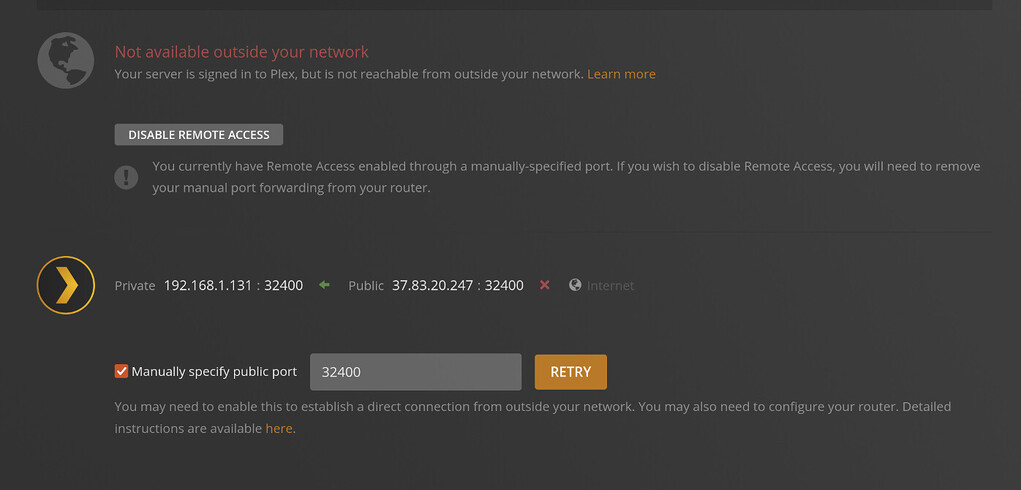Click the large globe status icon
The width and height of the screenshot is (1021, 490).
tap(66, 61)
